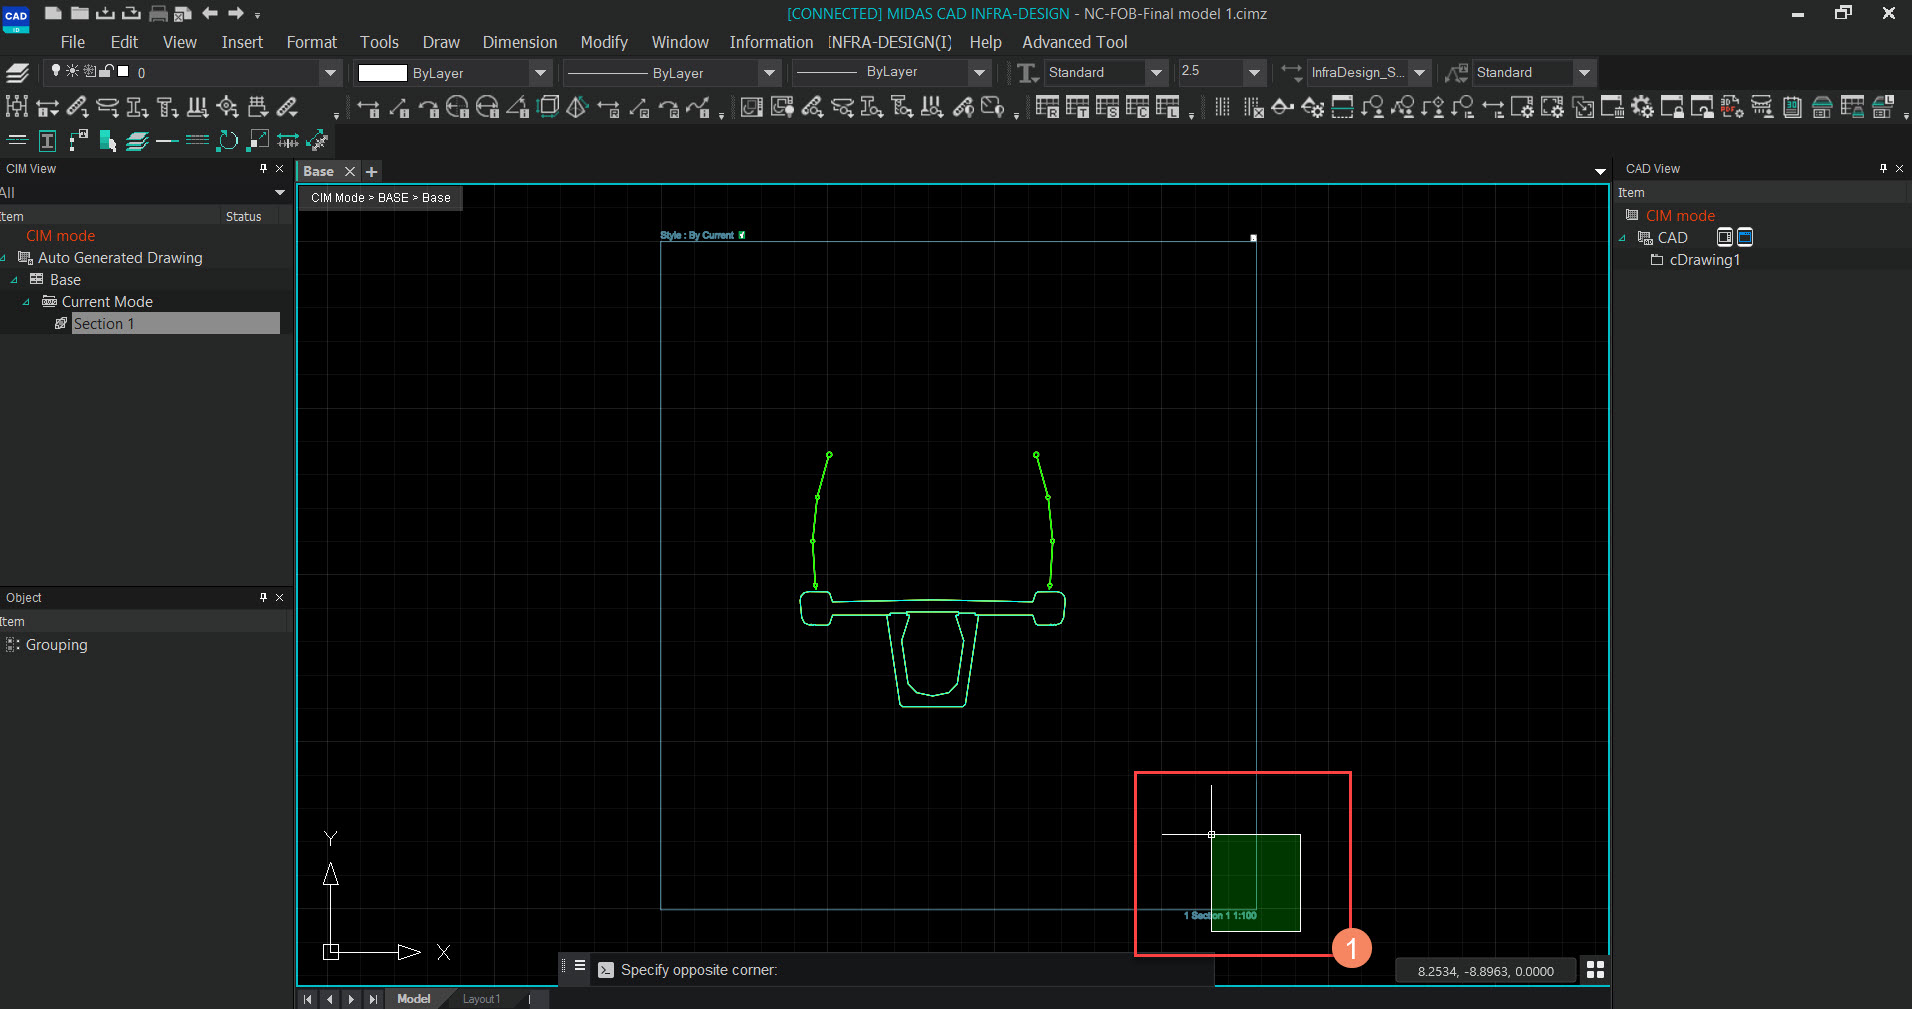Toggle layer 0 viewport freeze icon
This screenshot has height=1009, width=1912.
(x=89, y=70)
